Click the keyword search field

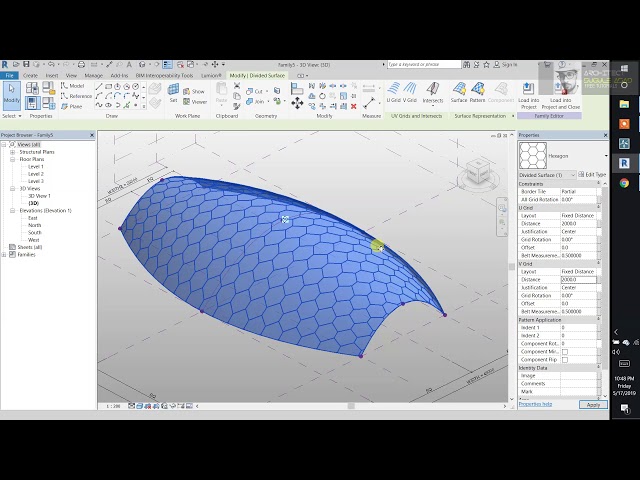(x=424, y=64)
